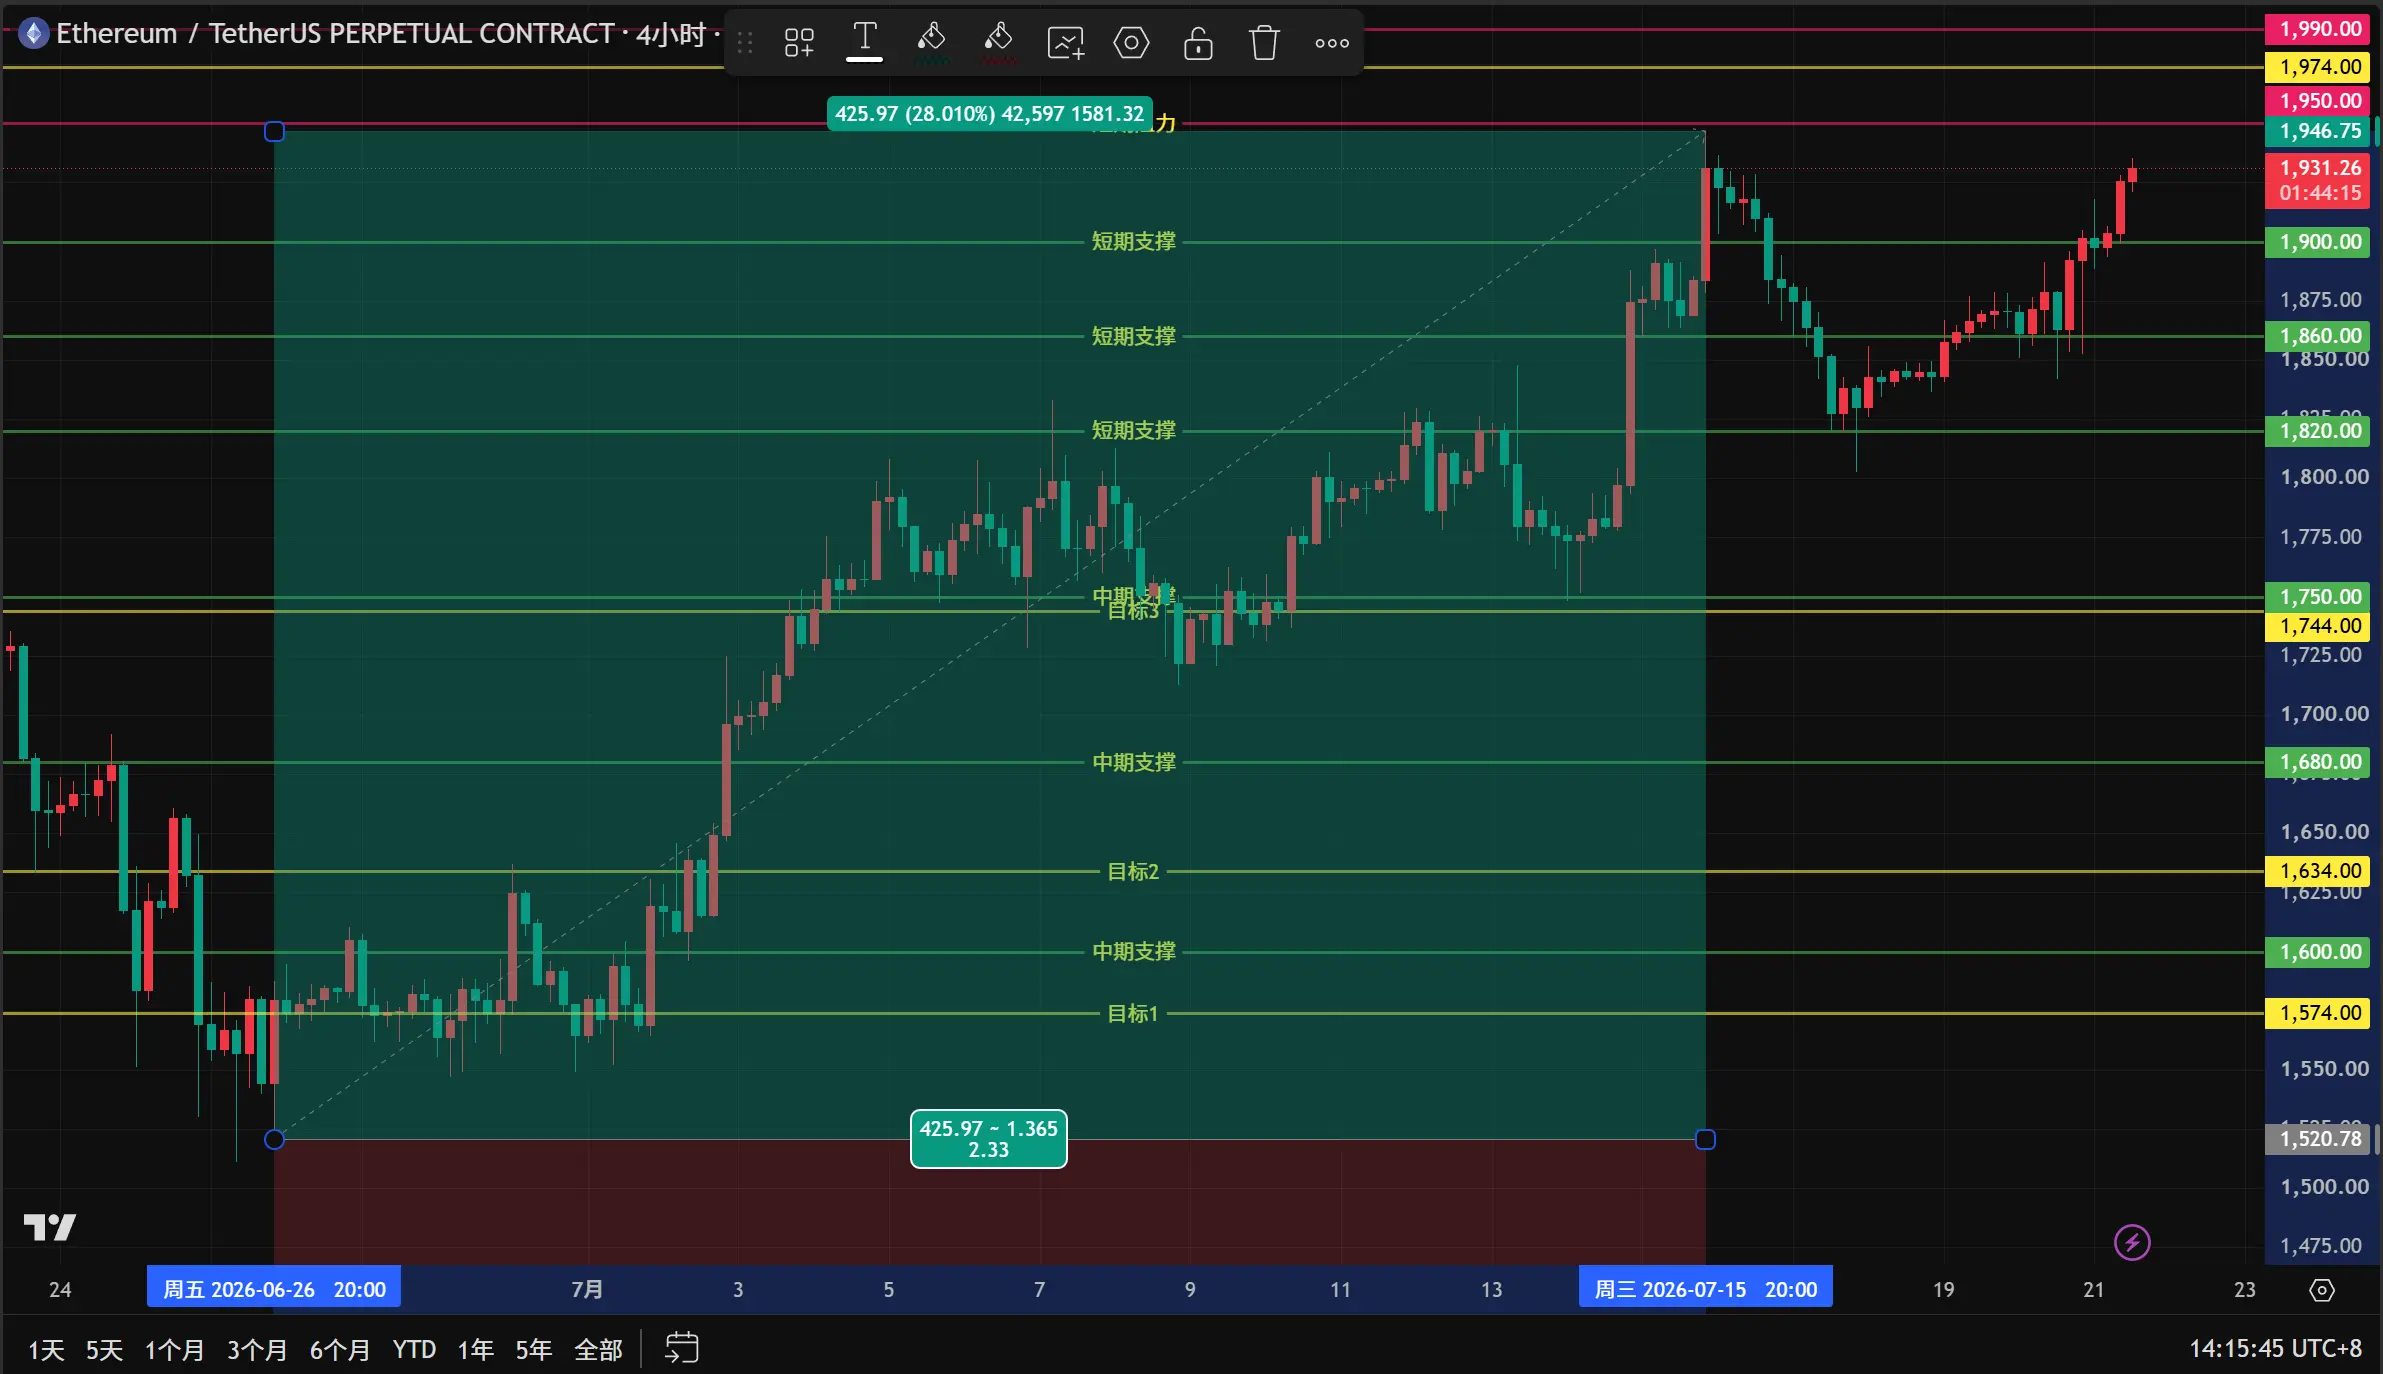
Task: Open the drawing templates icon in floating toolbar
Action: [799, 43]
